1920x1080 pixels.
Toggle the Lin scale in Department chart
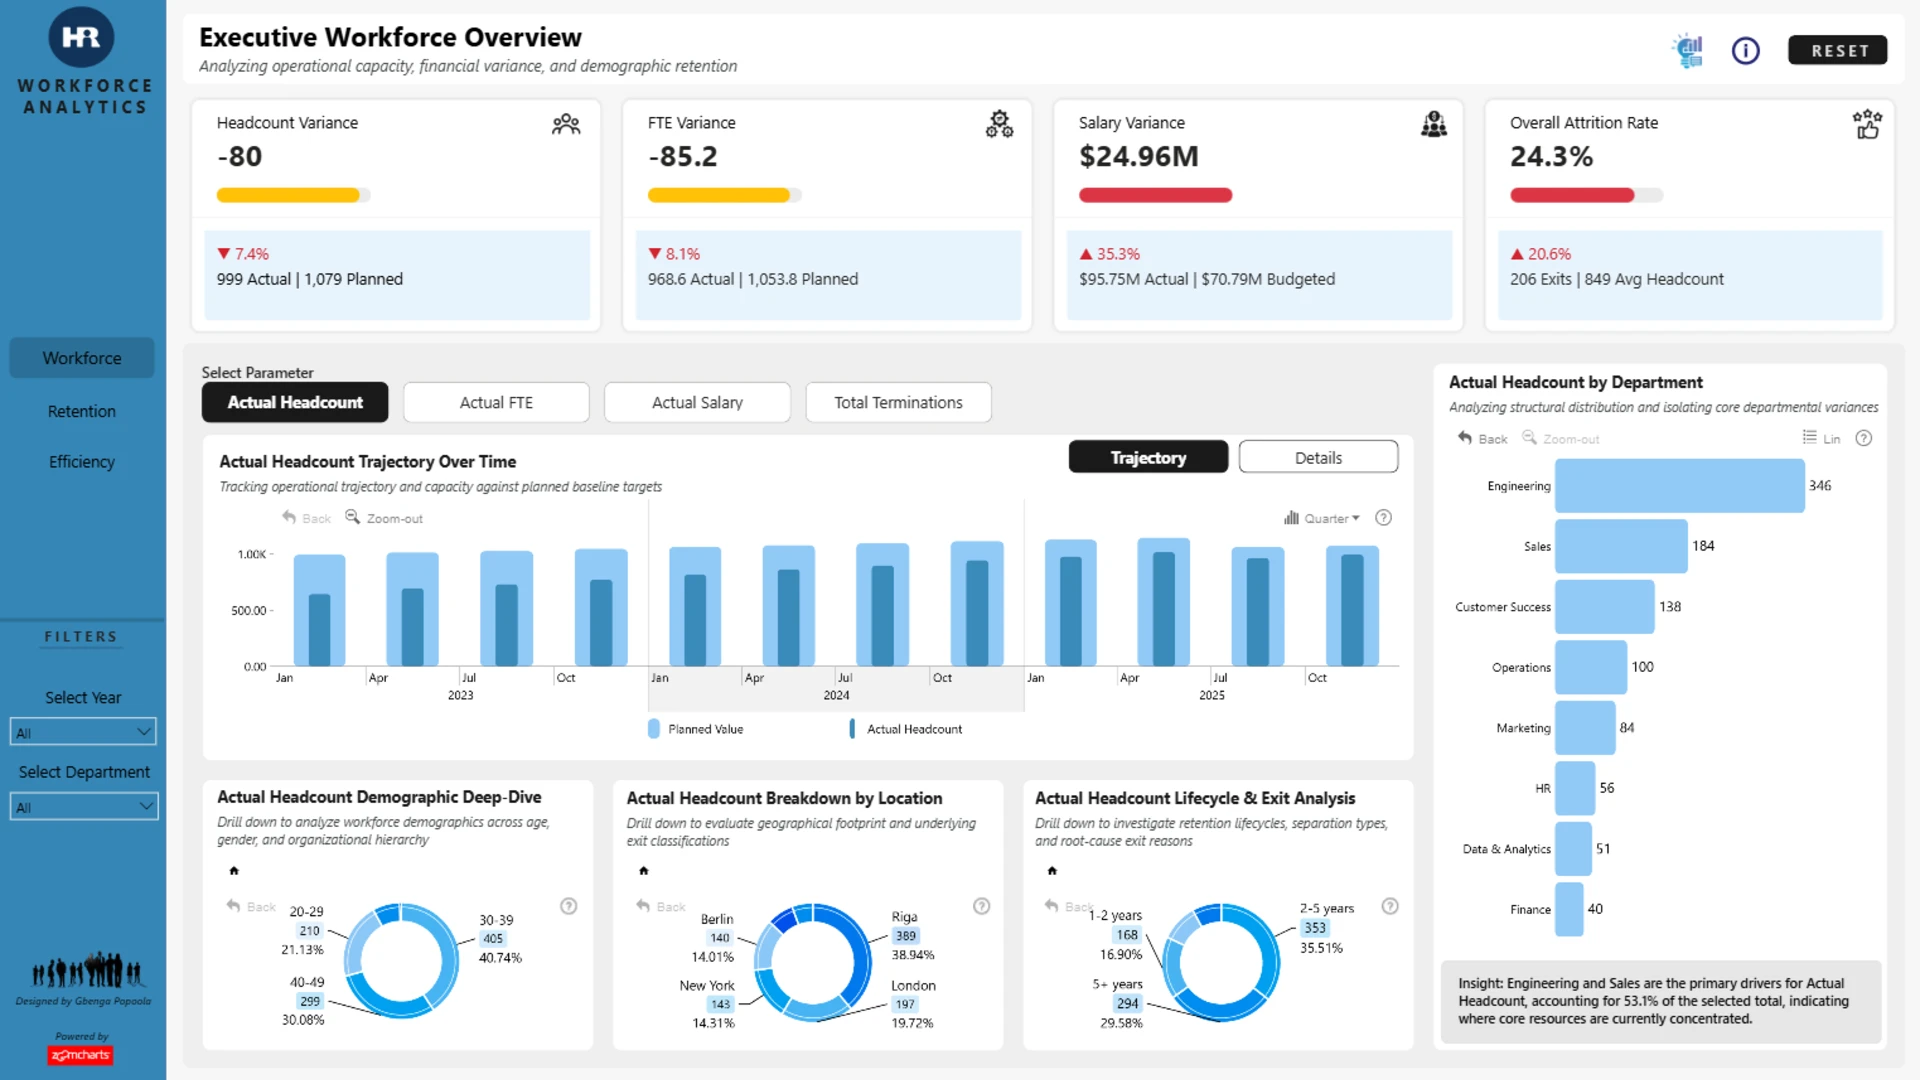pyautogui.click(x=1821, y=438)
